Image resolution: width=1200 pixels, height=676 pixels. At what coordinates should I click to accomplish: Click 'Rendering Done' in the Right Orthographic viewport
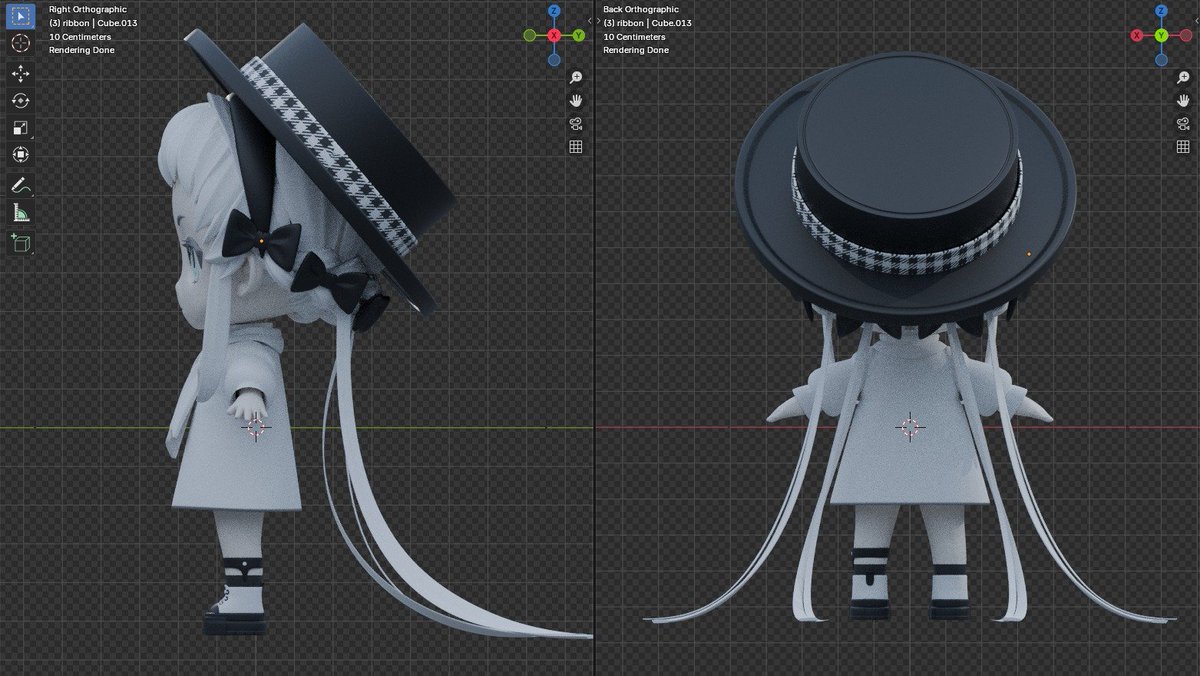82,50
